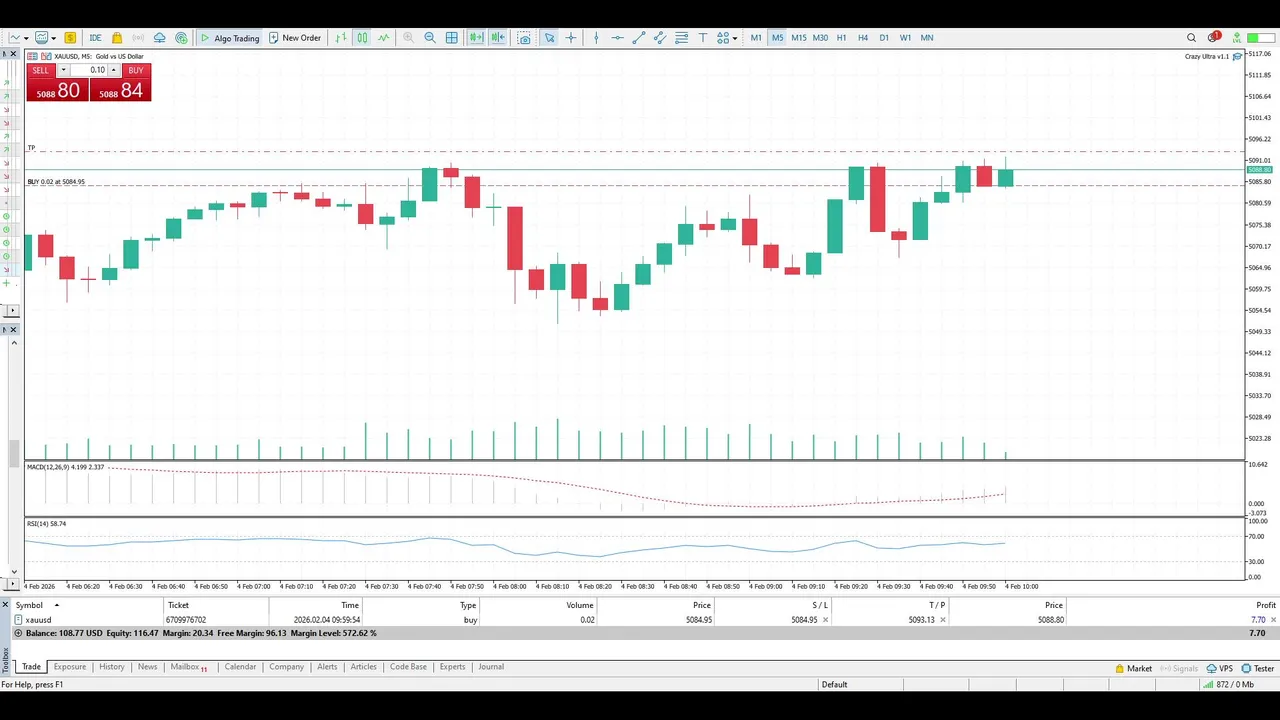
Task: Zoom in on the chart
Action: (408, 38)
